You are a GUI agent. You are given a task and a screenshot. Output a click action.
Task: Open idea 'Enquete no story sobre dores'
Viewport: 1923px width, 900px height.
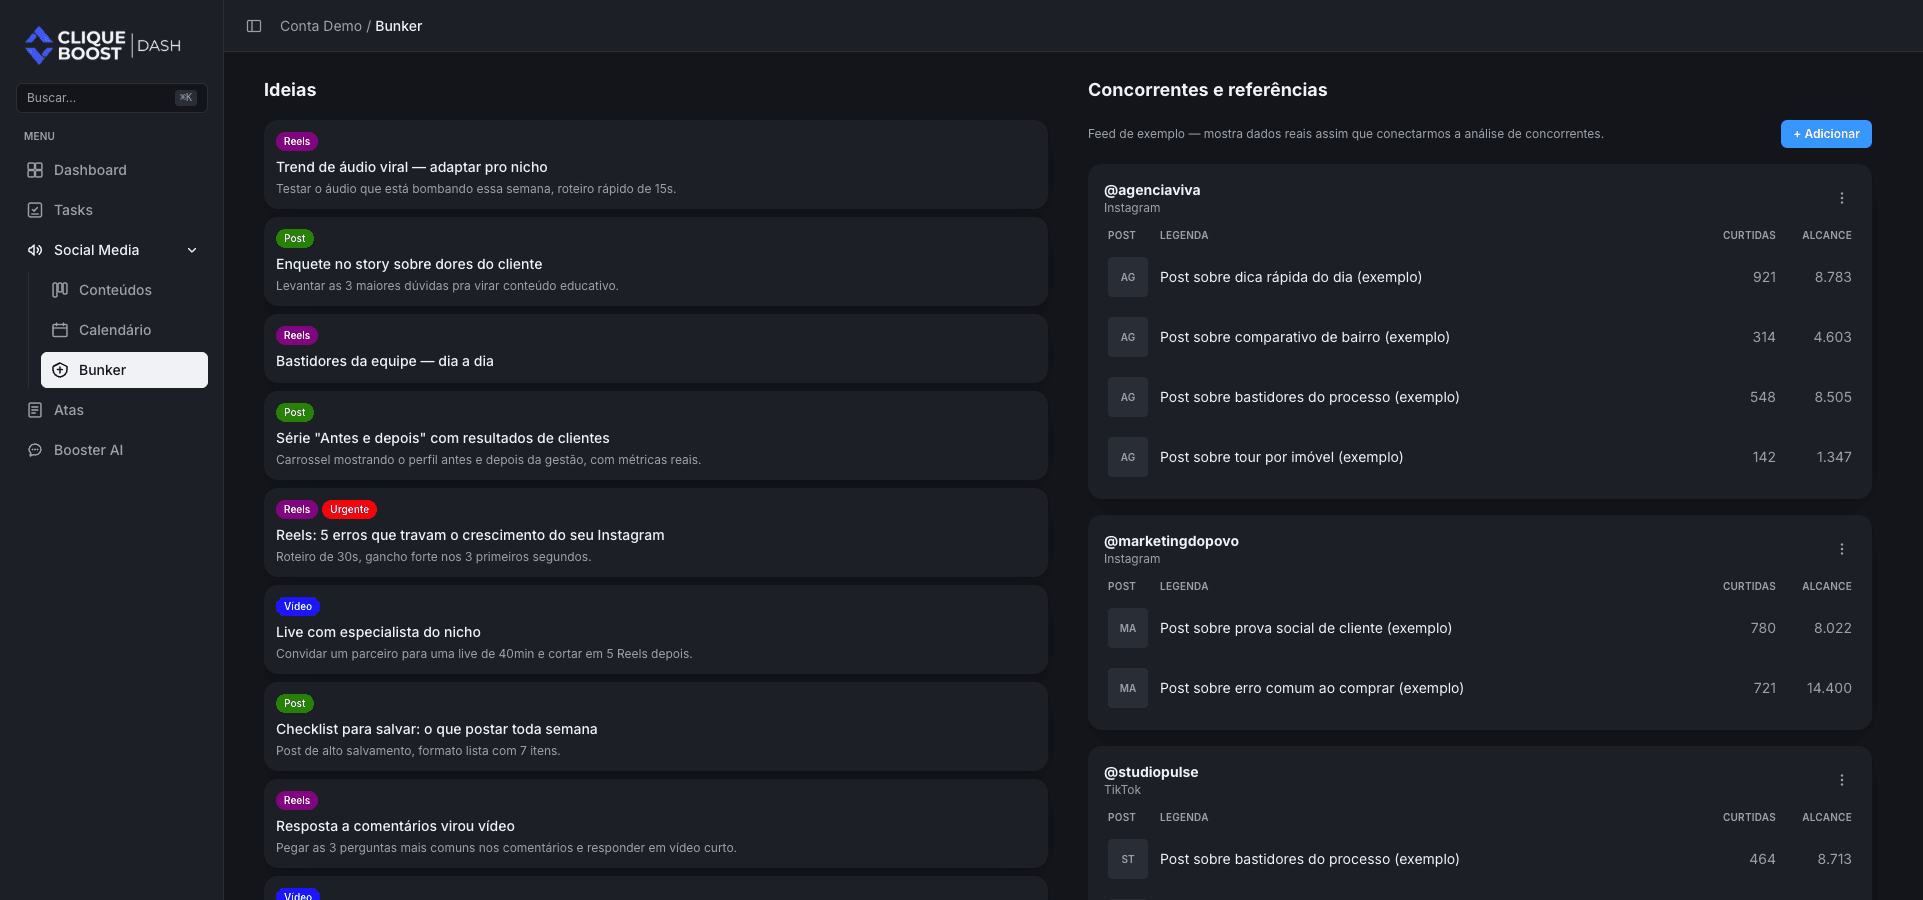pos(656,262)
